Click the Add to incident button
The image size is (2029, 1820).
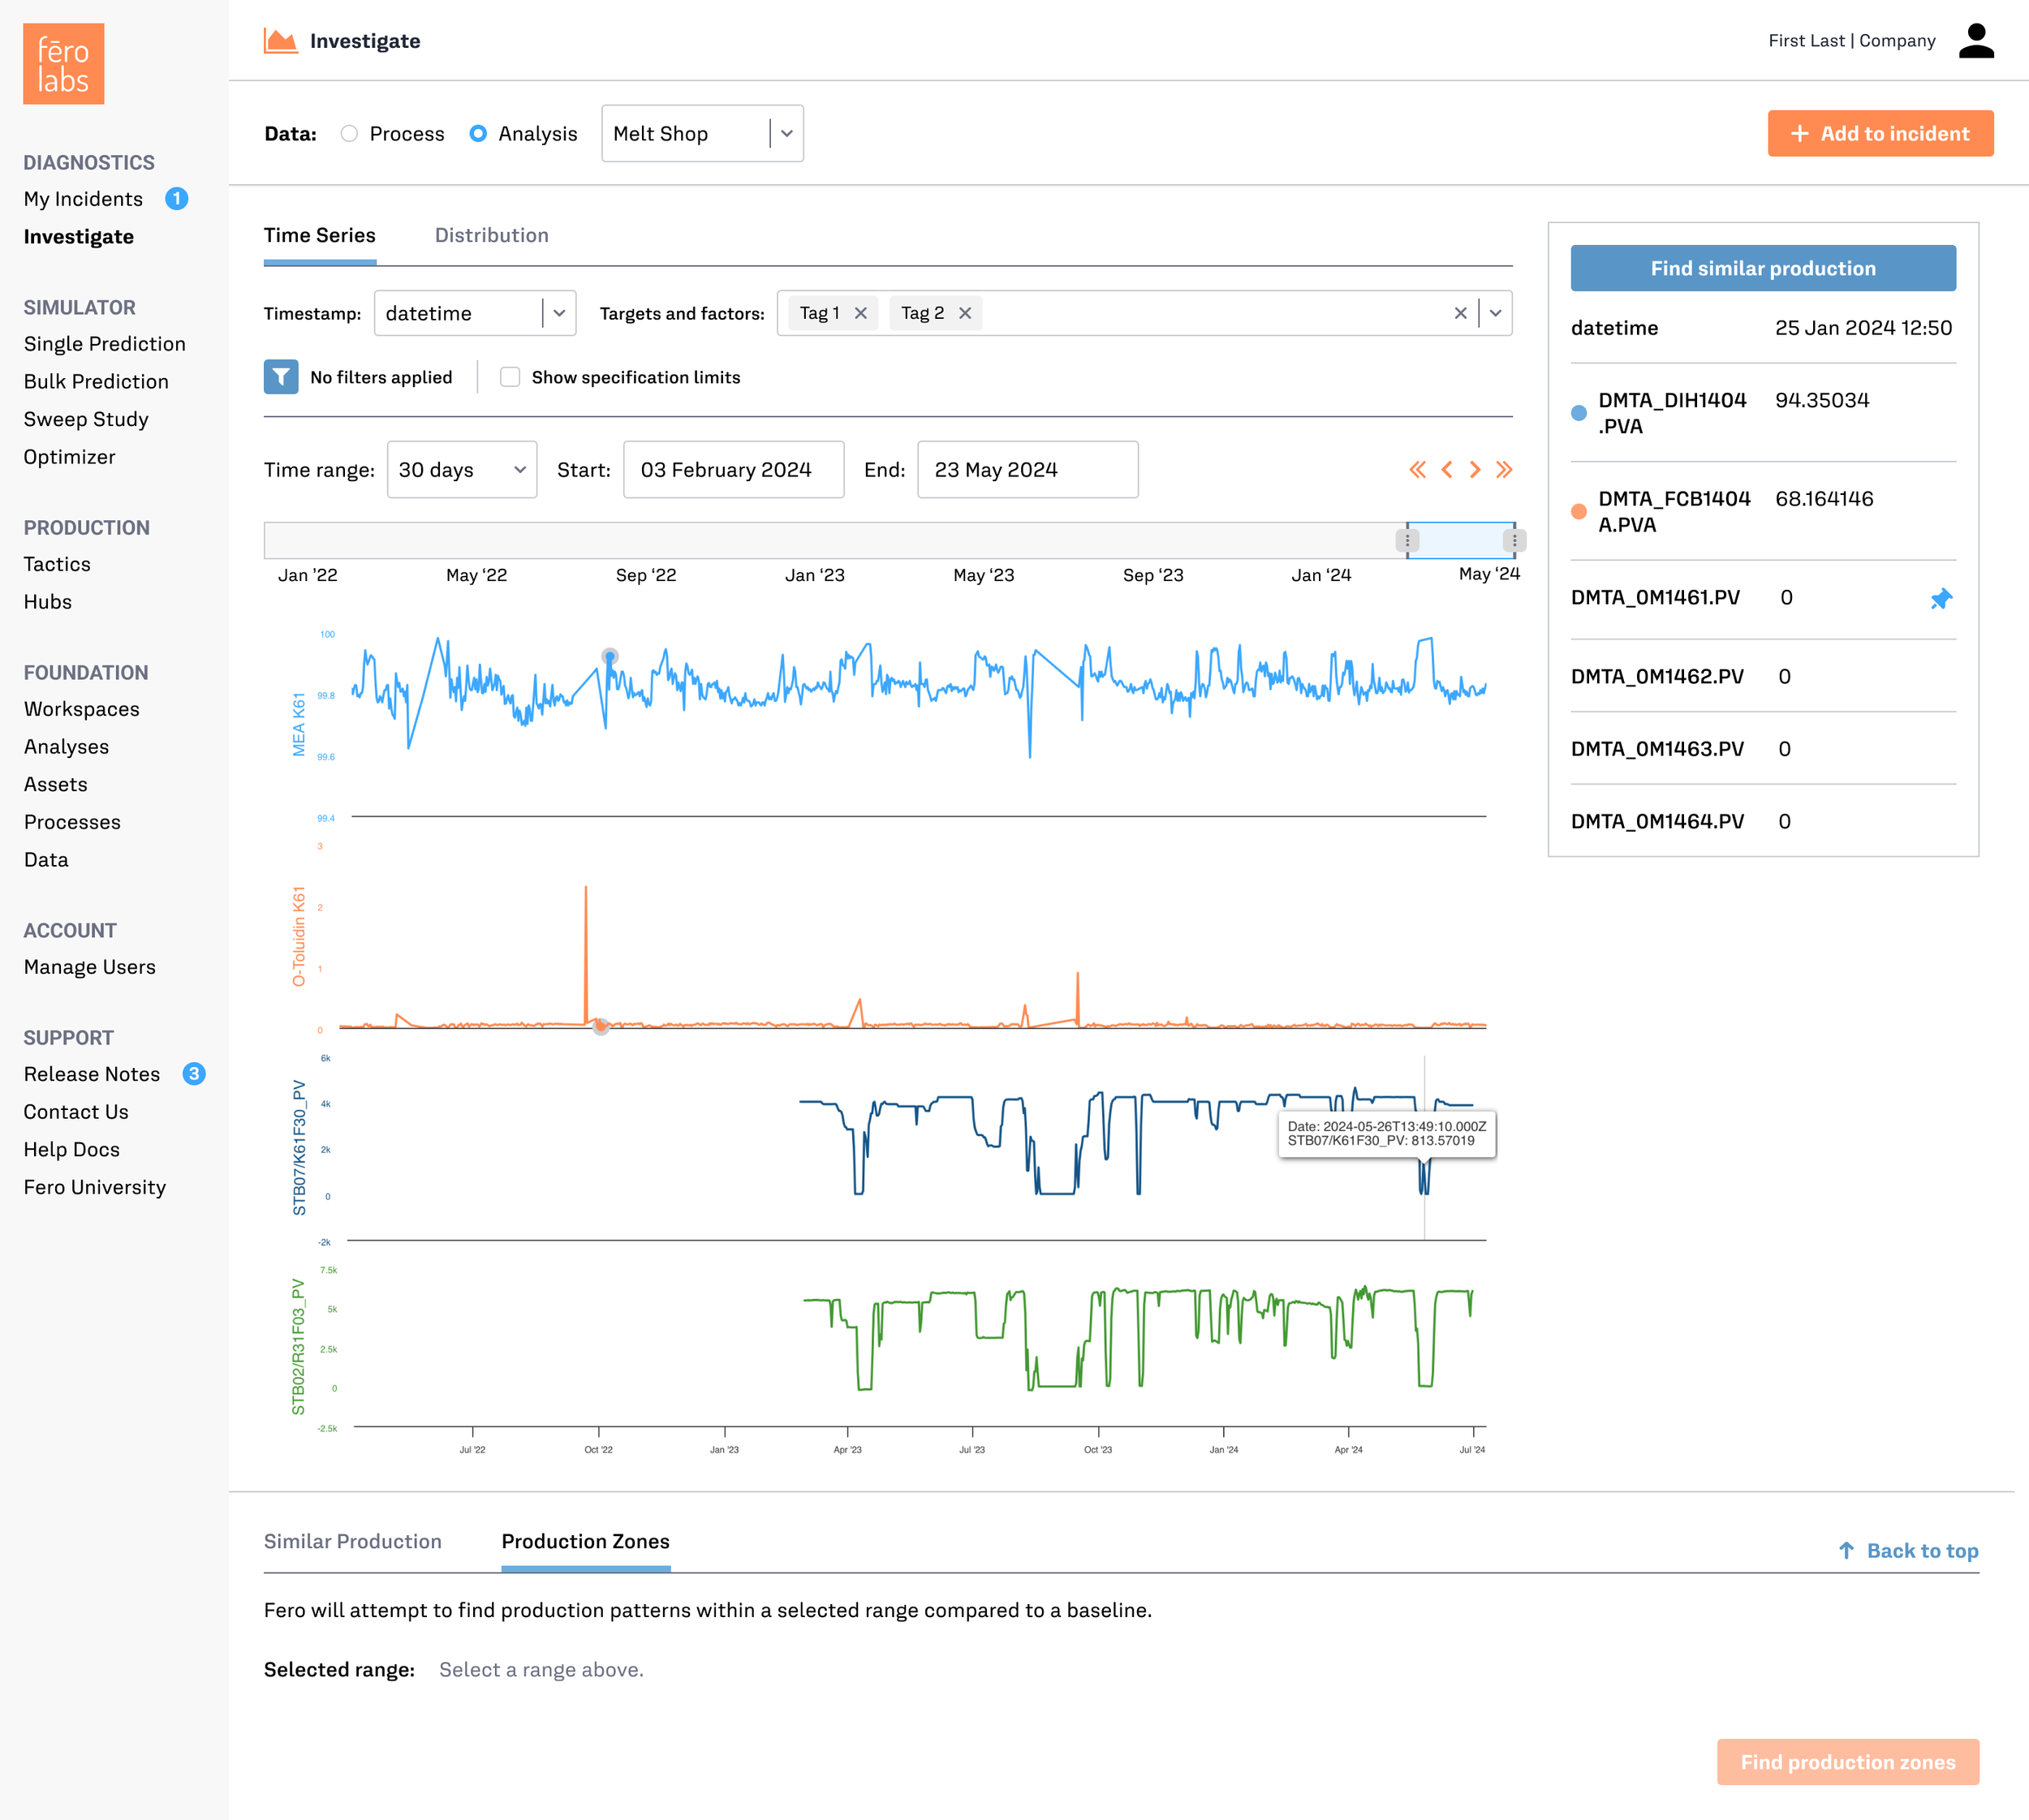(x=1879, y=133)
